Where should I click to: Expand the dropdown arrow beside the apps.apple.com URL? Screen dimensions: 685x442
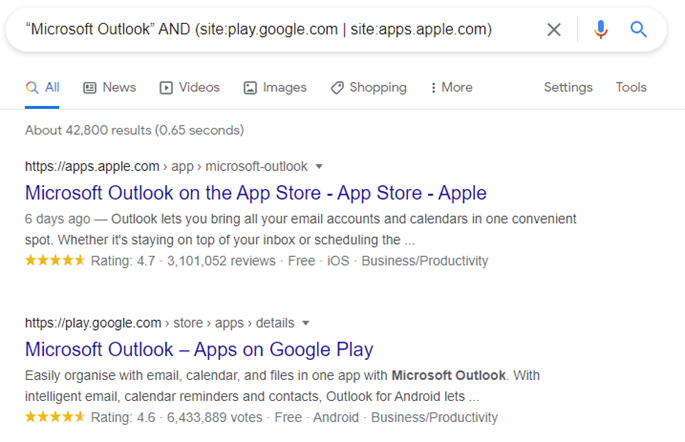pos(319,167)
